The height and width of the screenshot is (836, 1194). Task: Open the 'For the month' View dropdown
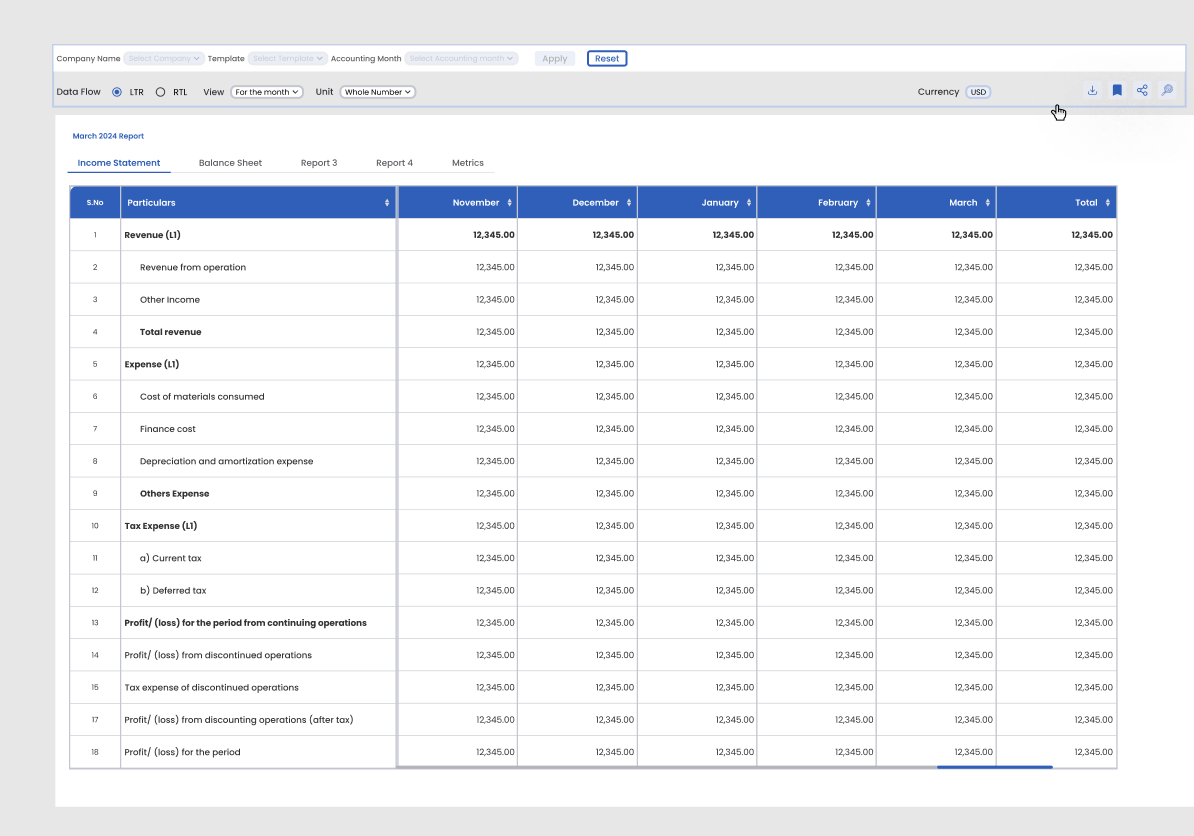tap(267, 92)
